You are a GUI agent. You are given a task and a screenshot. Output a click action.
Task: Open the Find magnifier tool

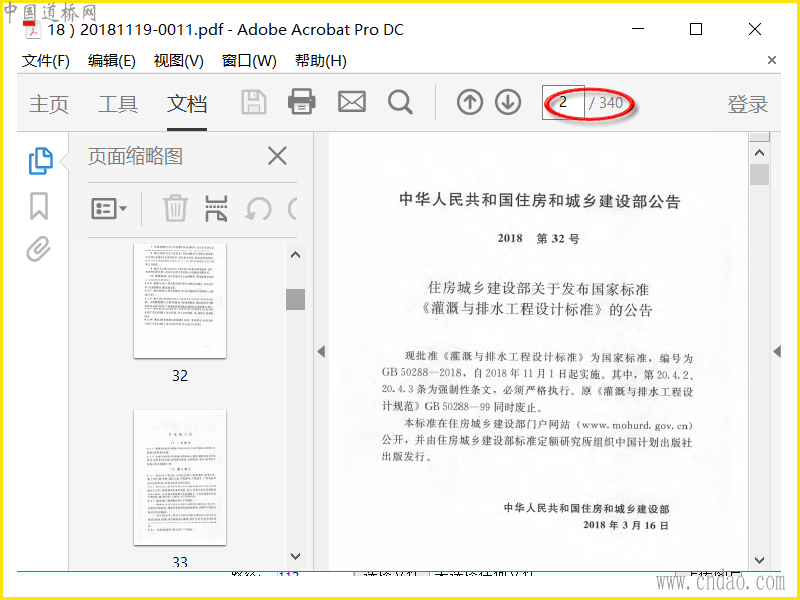[x=401, y=102]
